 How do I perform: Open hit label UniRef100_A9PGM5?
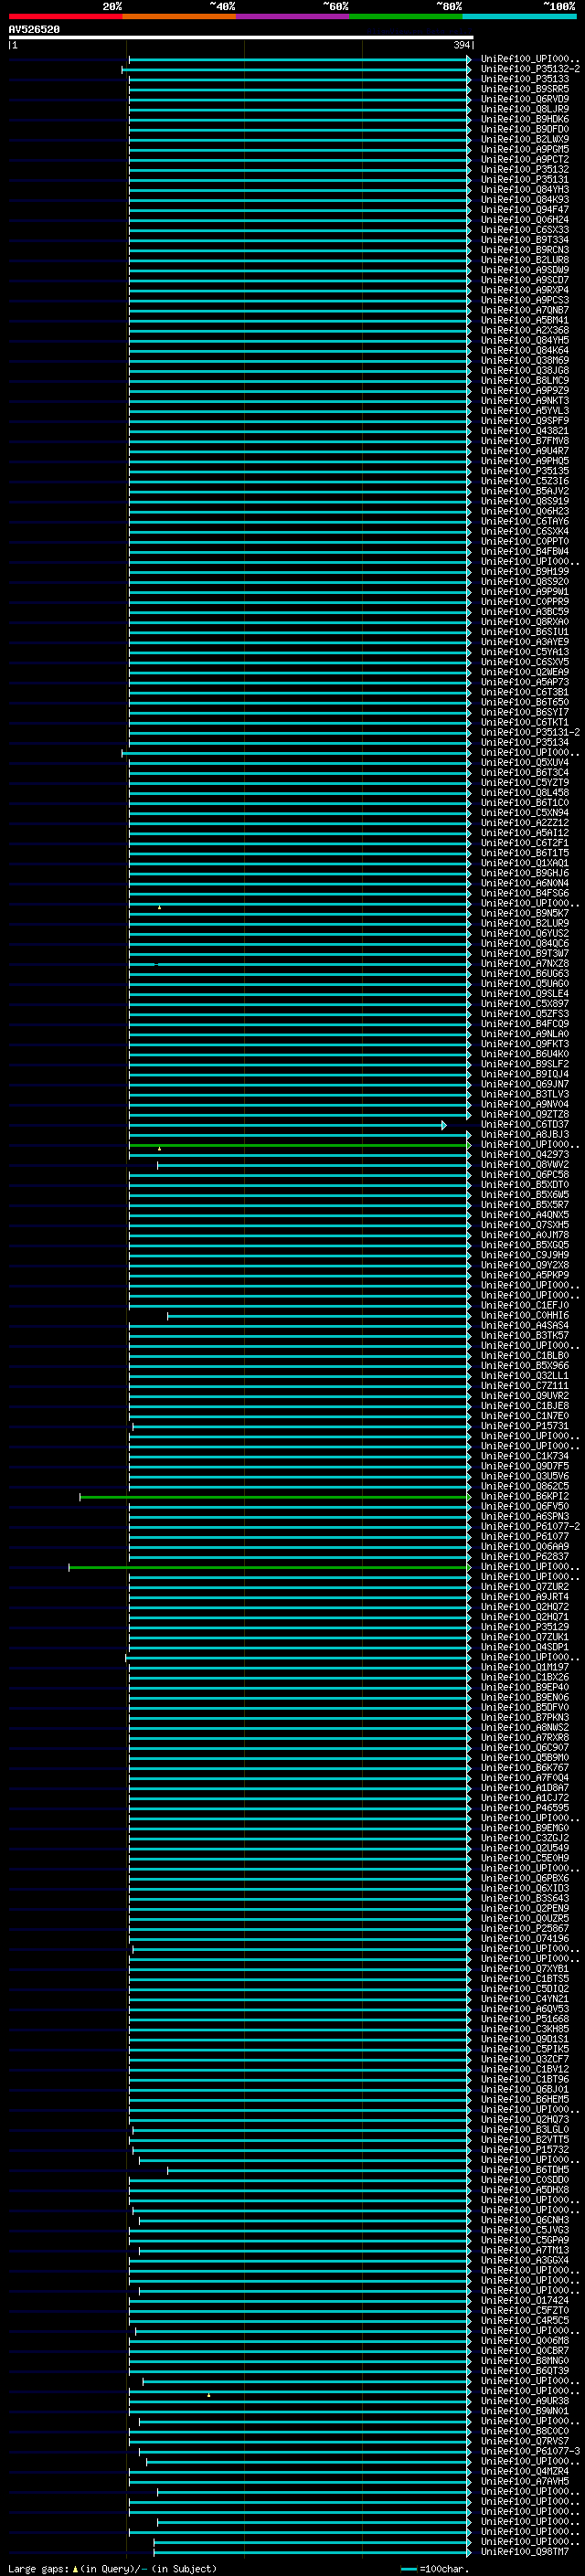(x=525, y=149)
